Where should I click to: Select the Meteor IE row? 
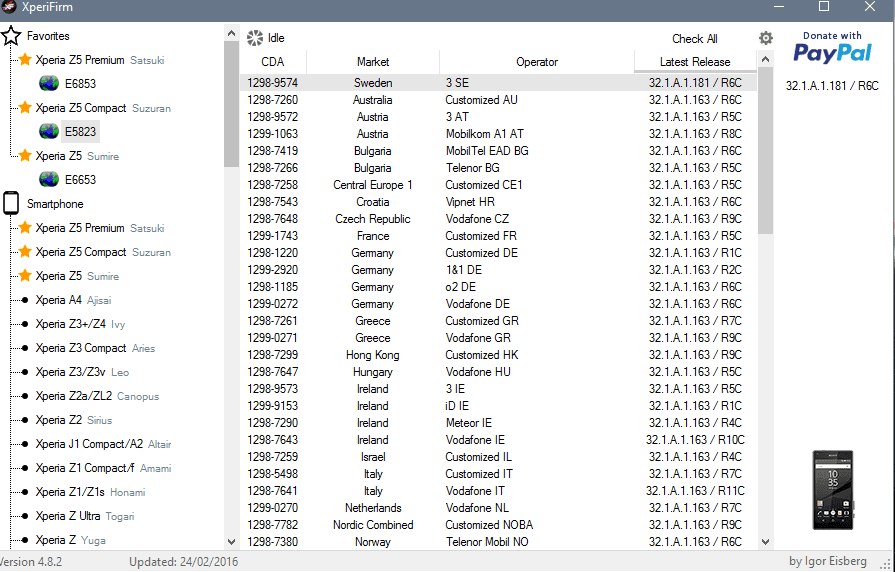[498, 422]
